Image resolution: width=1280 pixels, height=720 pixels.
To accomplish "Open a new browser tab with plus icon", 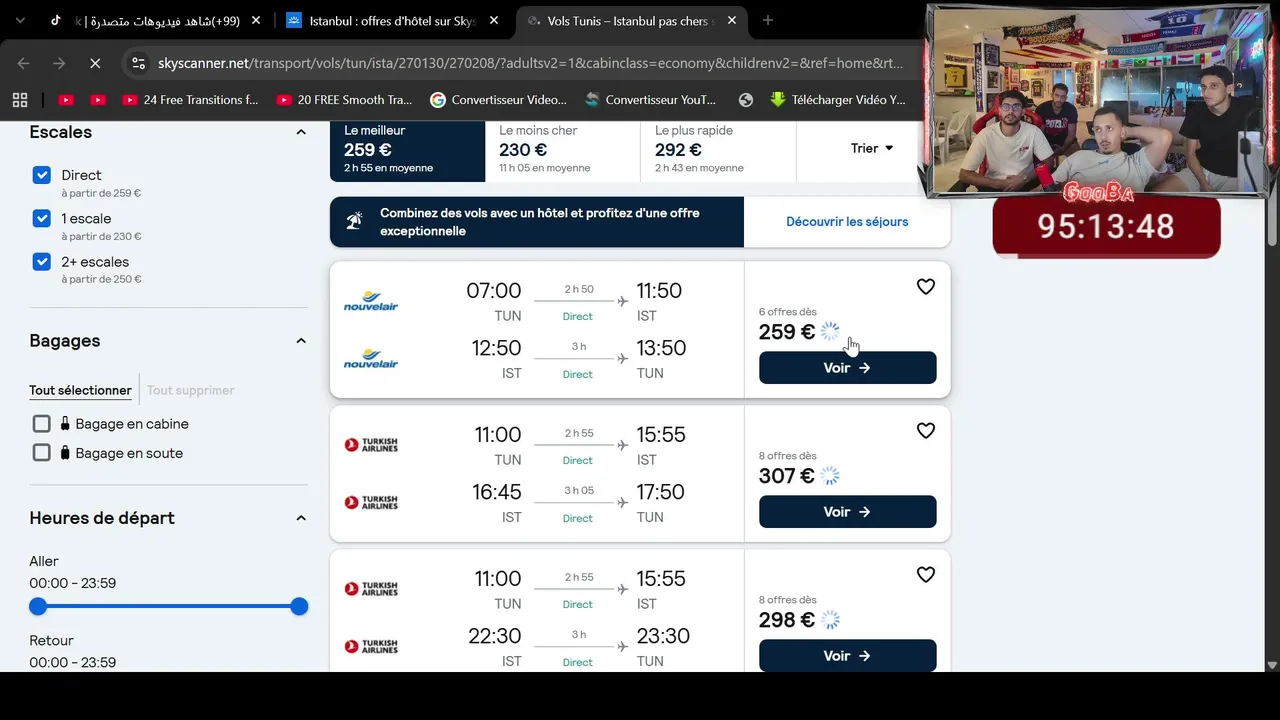I will coord(768,20).
